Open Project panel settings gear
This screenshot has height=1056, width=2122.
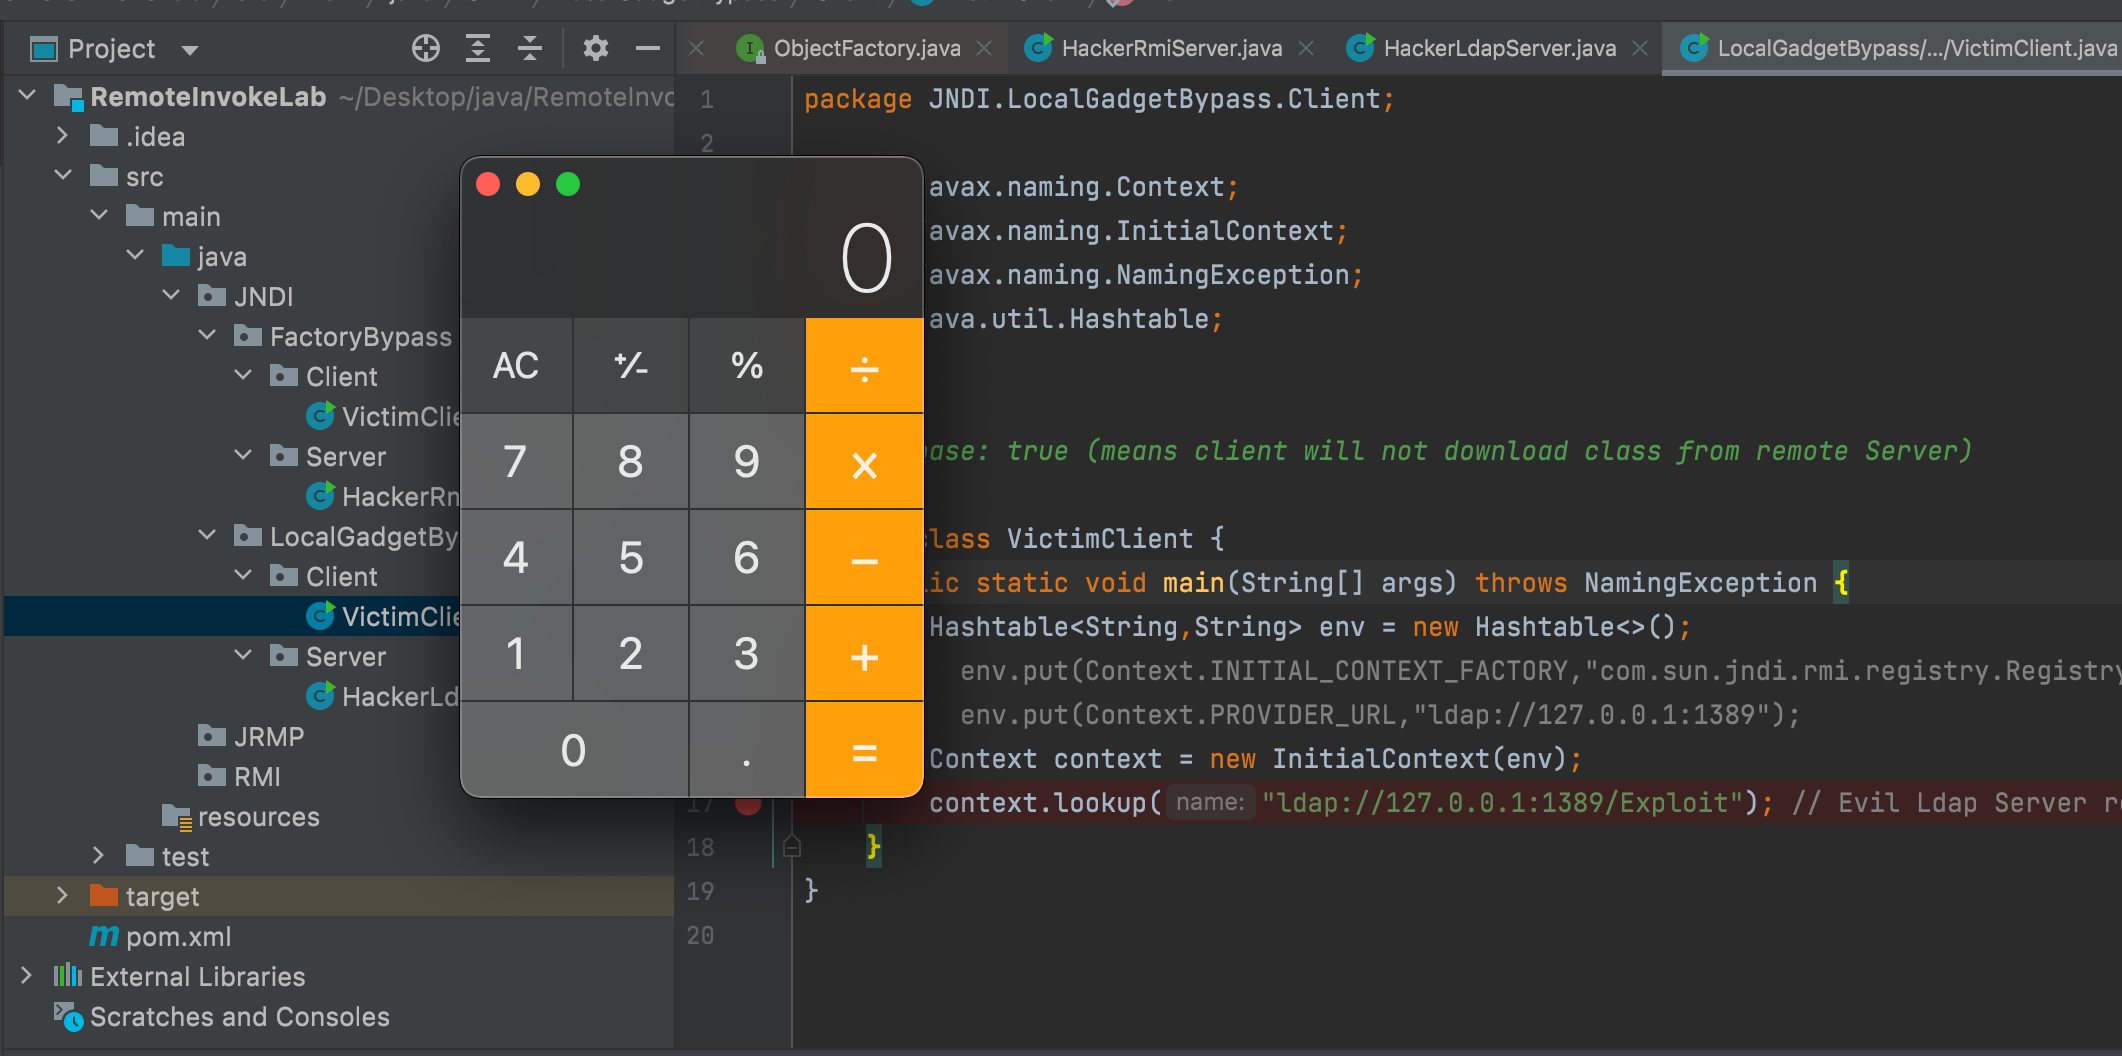[x=596, y=48]
